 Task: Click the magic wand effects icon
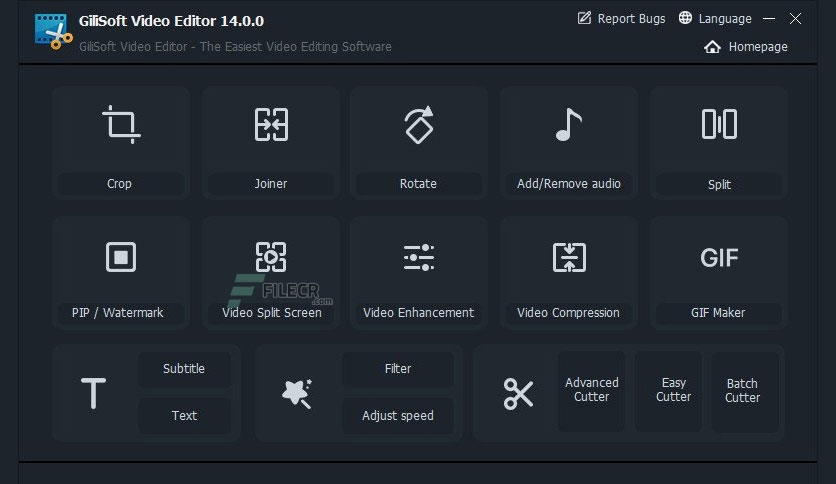tap(297, 394)
